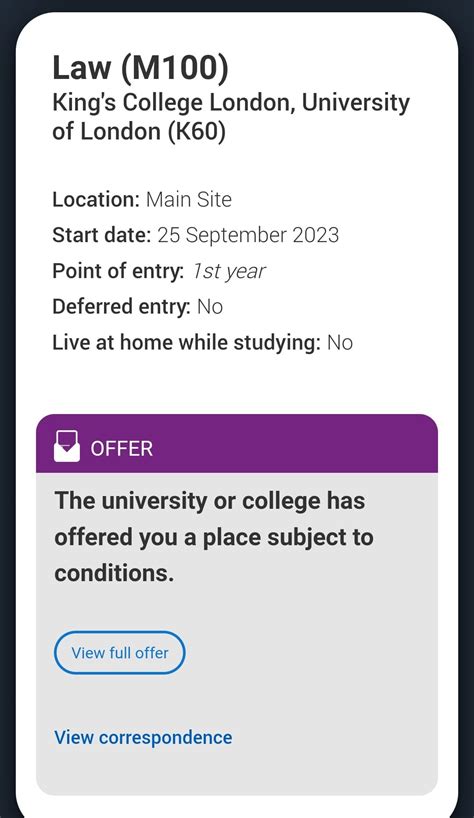Click the Main Site location value
Screen dimensions: 474x818
(x=189, y=200)
